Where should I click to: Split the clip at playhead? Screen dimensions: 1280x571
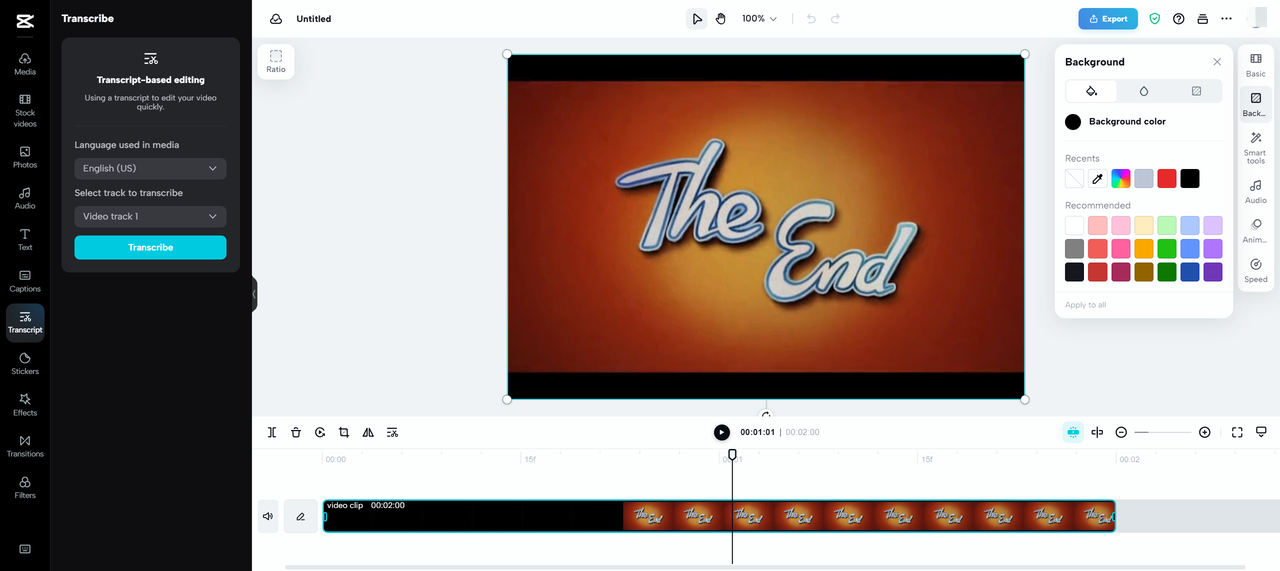(x=272, y=432)
